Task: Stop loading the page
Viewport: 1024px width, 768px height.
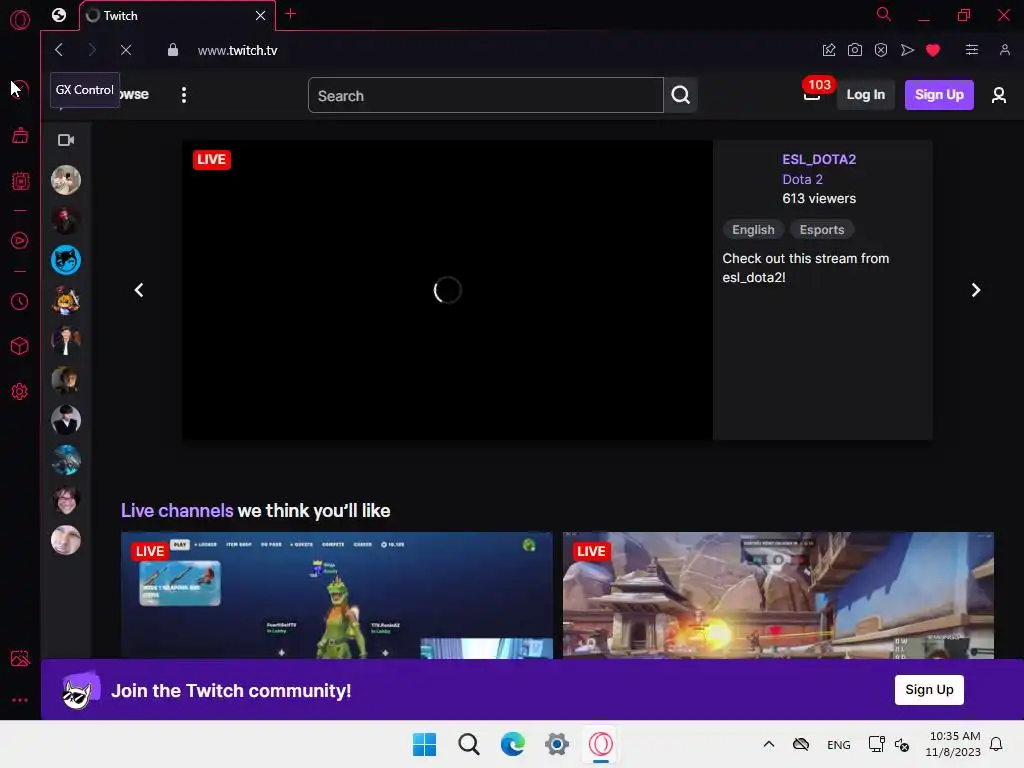Action: (x=126, y=50)
